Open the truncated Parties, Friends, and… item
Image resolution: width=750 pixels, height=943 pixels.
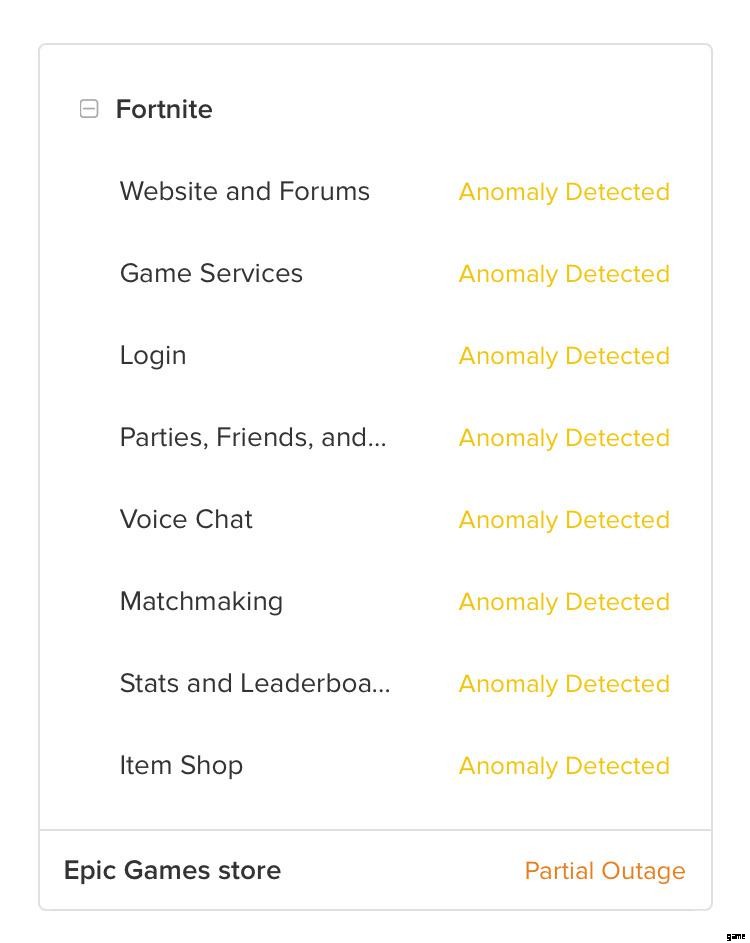tap(253, 437)
